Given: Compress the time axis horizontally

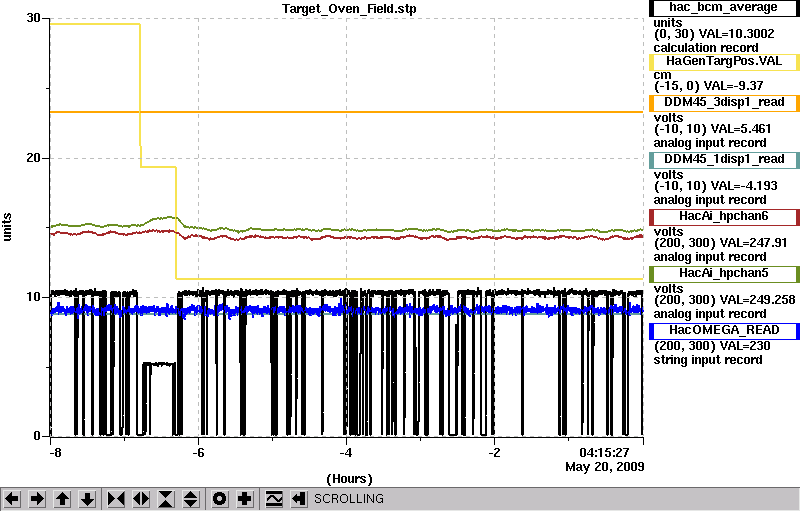Looking at the screenshot, I should tap(116, 499).
